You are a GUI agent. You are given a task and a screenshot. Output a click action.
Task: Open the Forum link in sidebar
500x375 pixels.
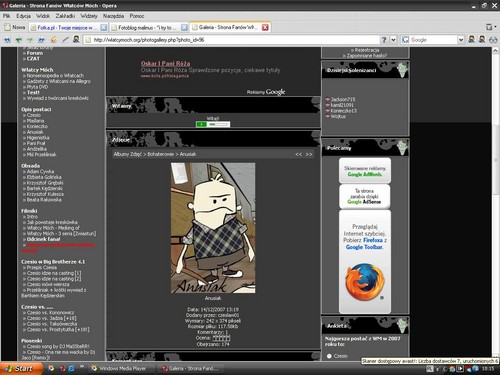pyautogui.click(x=35, y=53)
